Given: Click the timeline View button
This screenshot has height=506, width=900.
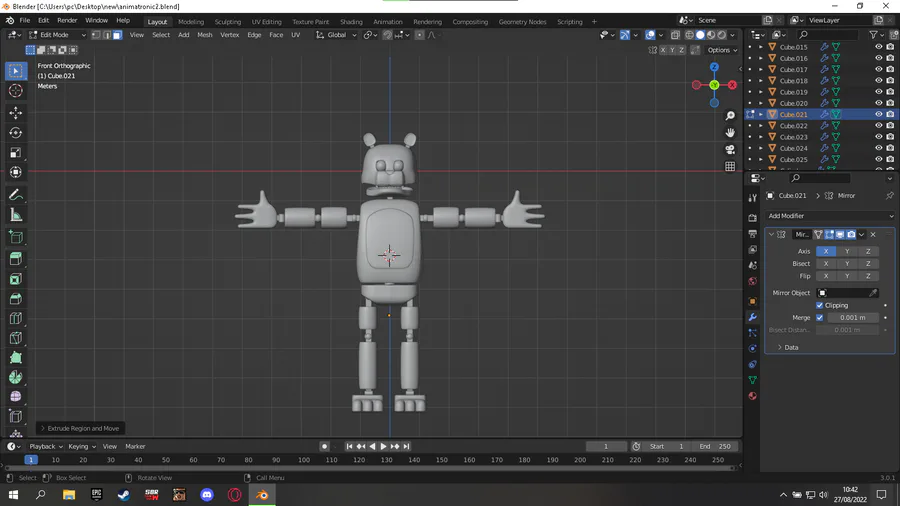Looking at the screenshot, I should coord(109,446).
